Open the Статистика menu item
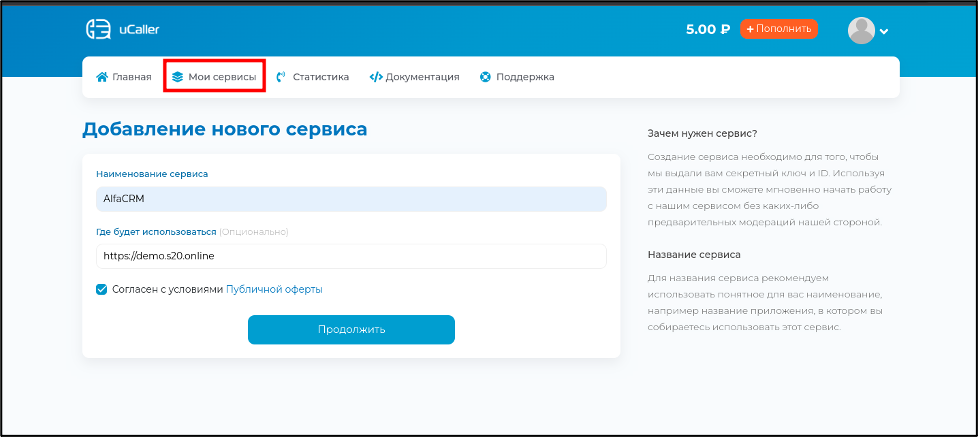This screenshot has height=437, width=979. point(312,77)
